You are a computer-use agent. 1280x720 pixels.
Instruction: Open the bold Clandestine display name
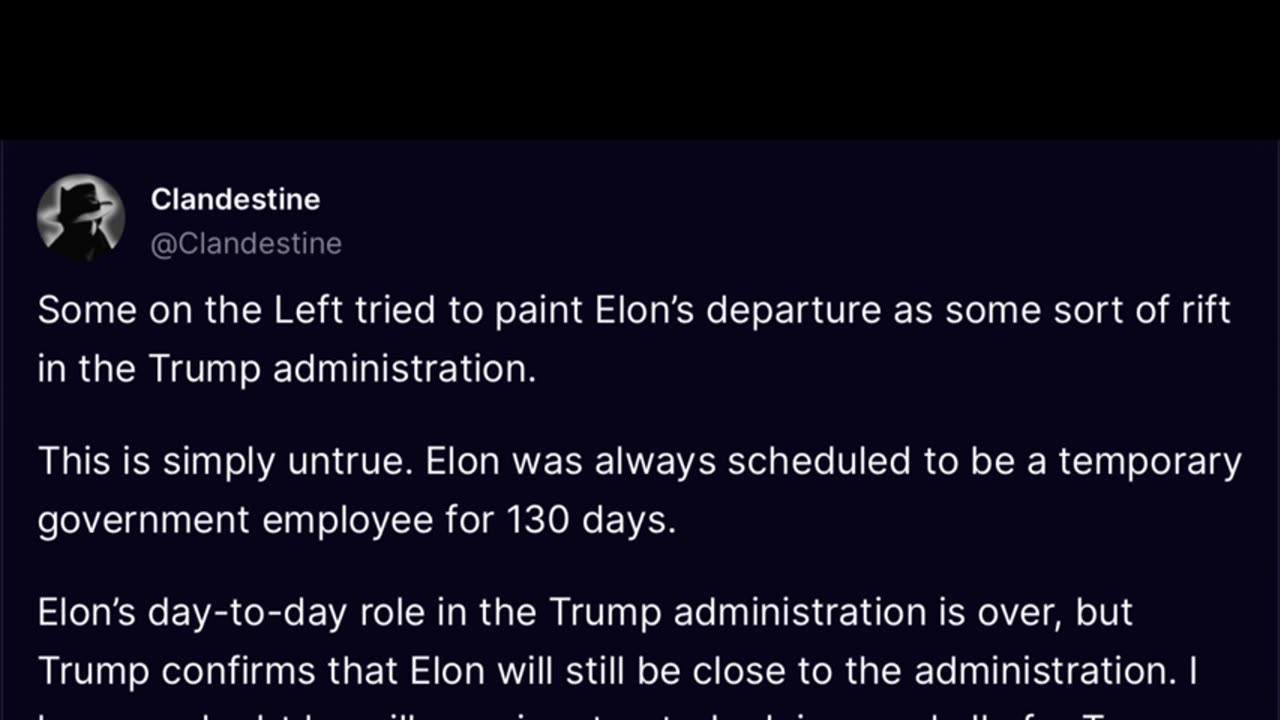point(235,200)
